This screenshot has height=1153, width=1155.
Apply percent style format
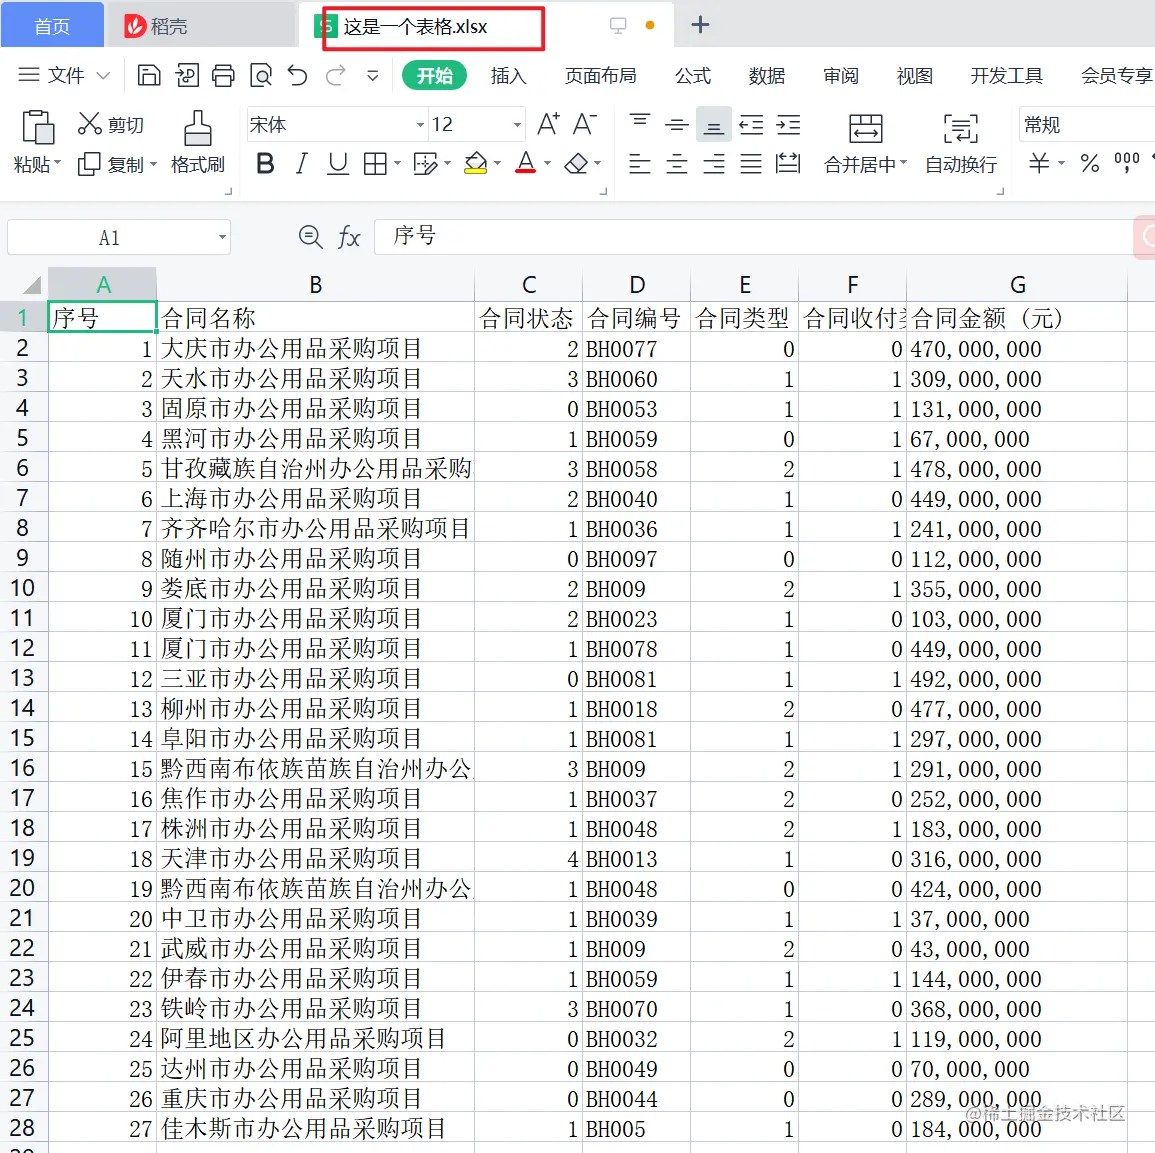click(1089, 164)
